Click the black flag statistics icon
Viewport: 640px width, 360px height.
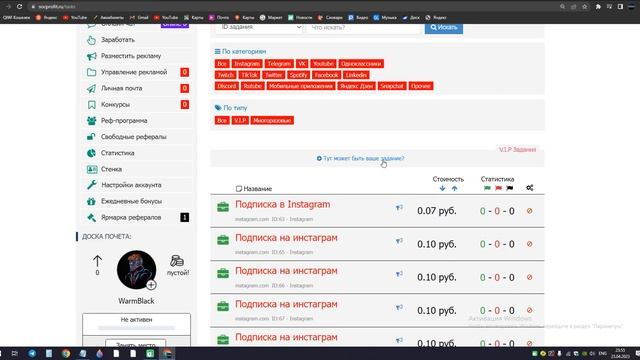510,188
